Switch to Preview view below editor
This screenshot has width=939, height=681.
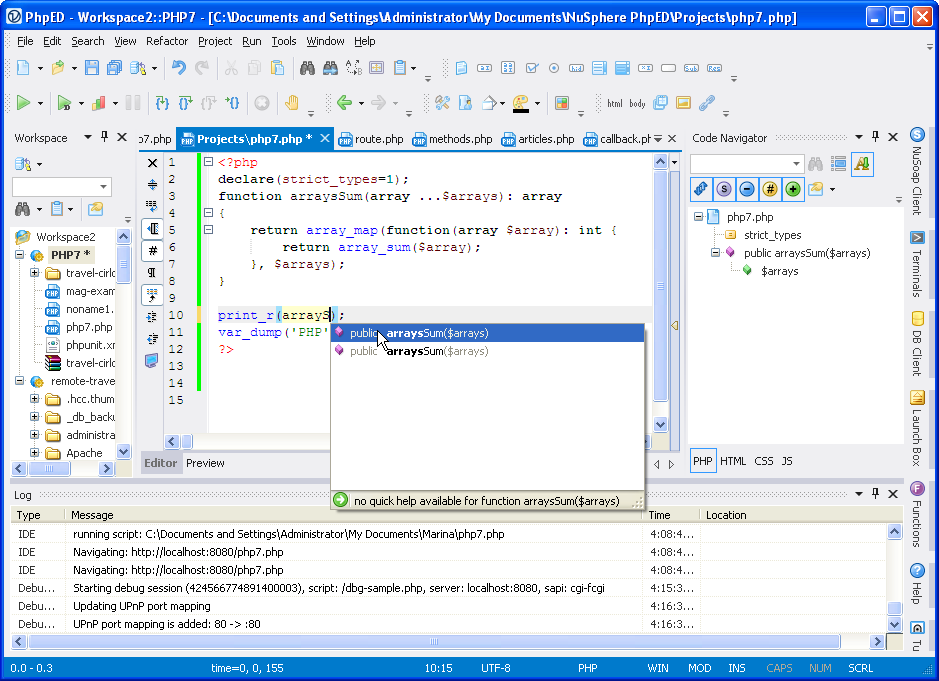[x=205, y=463]
